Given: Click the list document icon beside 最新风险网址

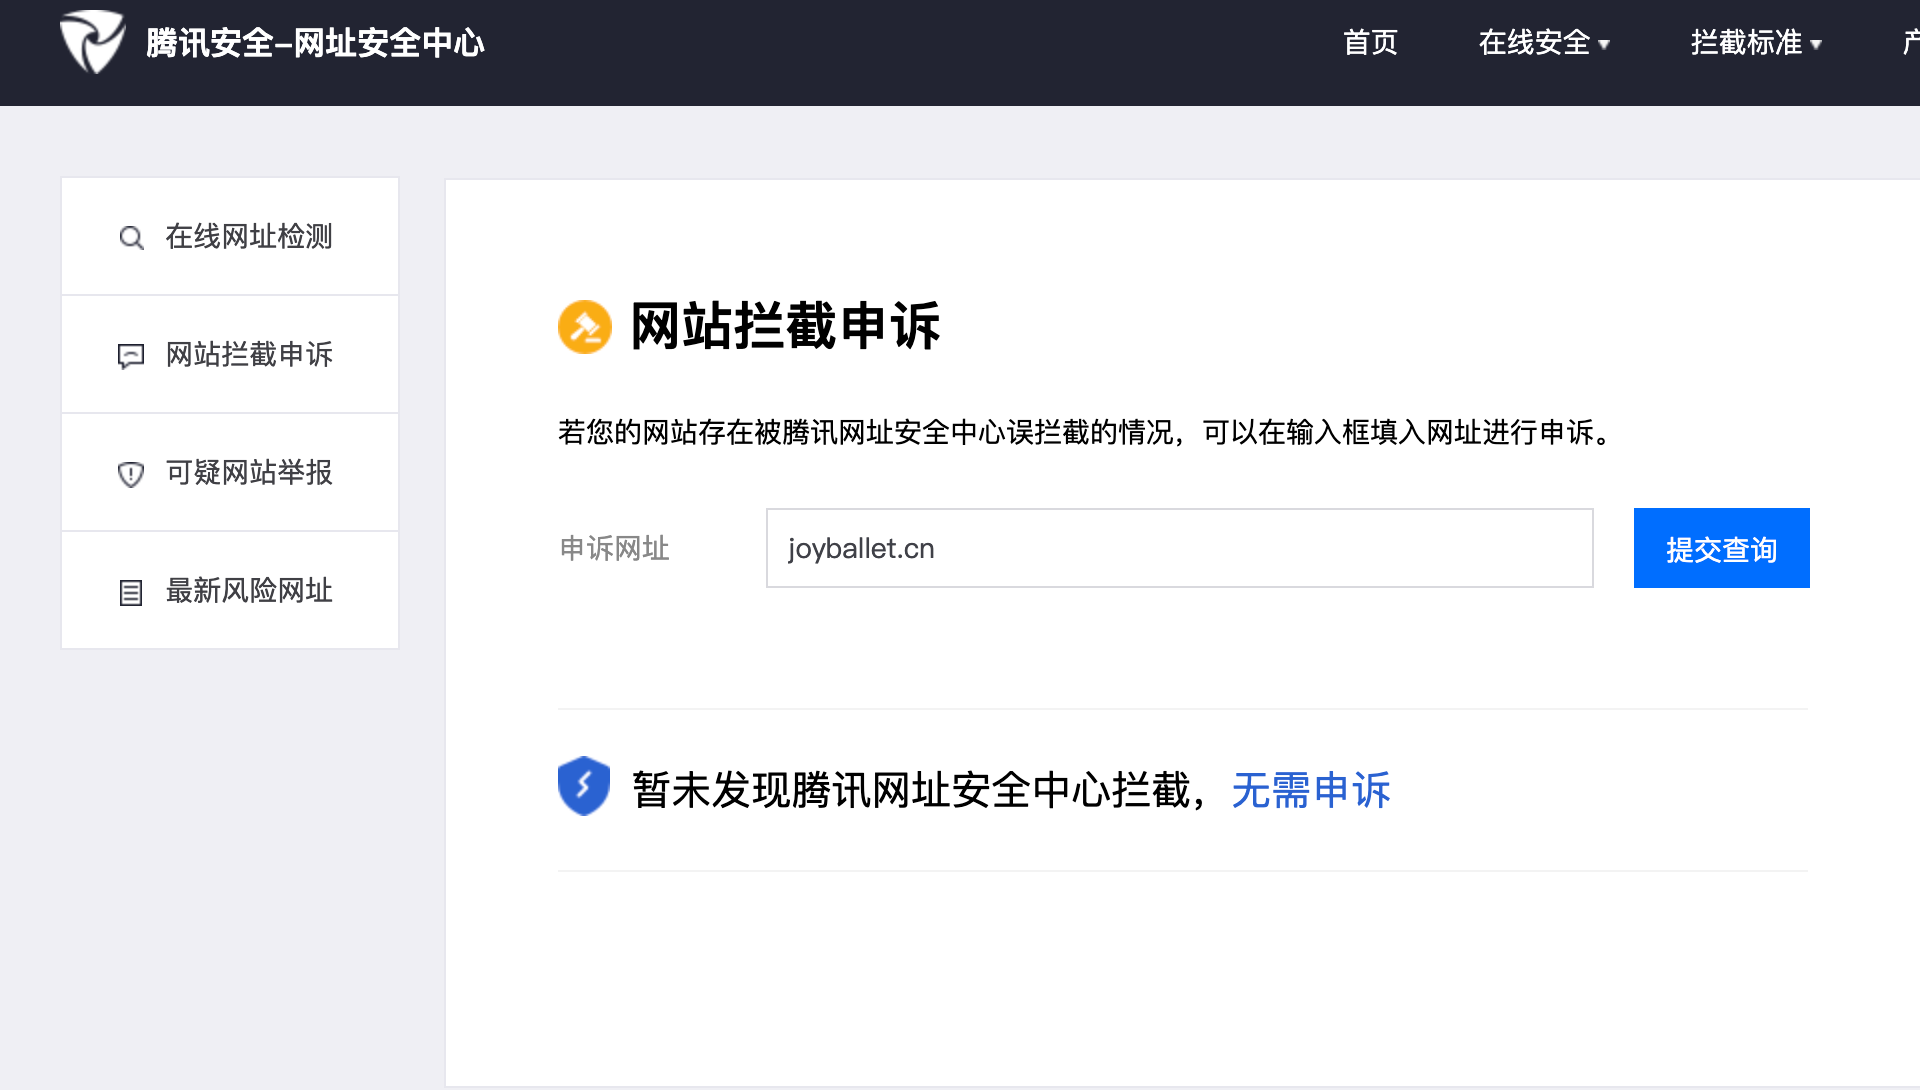Looking at the screenshot, I should (x=131, y=592).
